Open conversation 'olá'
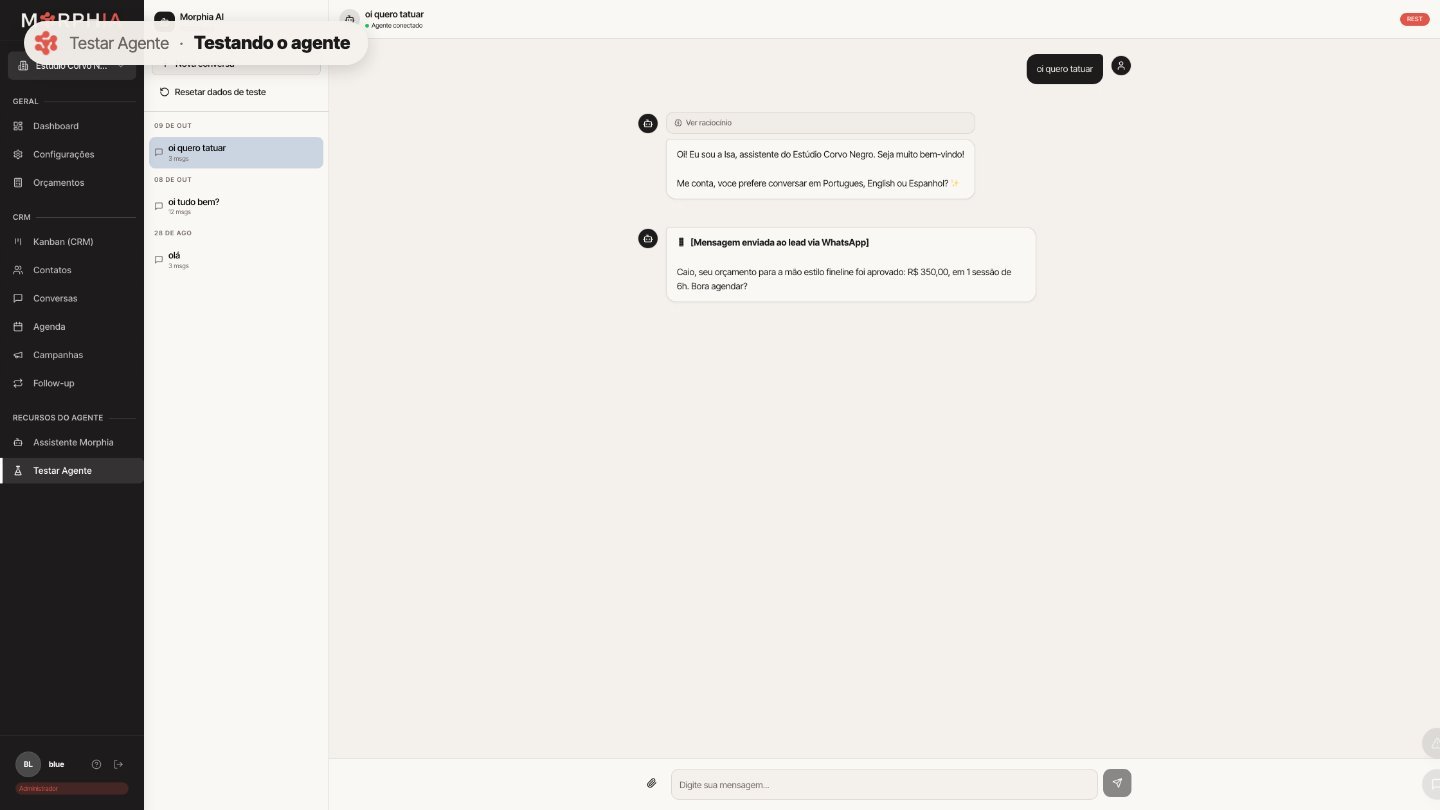This screenshot has height=810, width=1440. pos(236,260)
